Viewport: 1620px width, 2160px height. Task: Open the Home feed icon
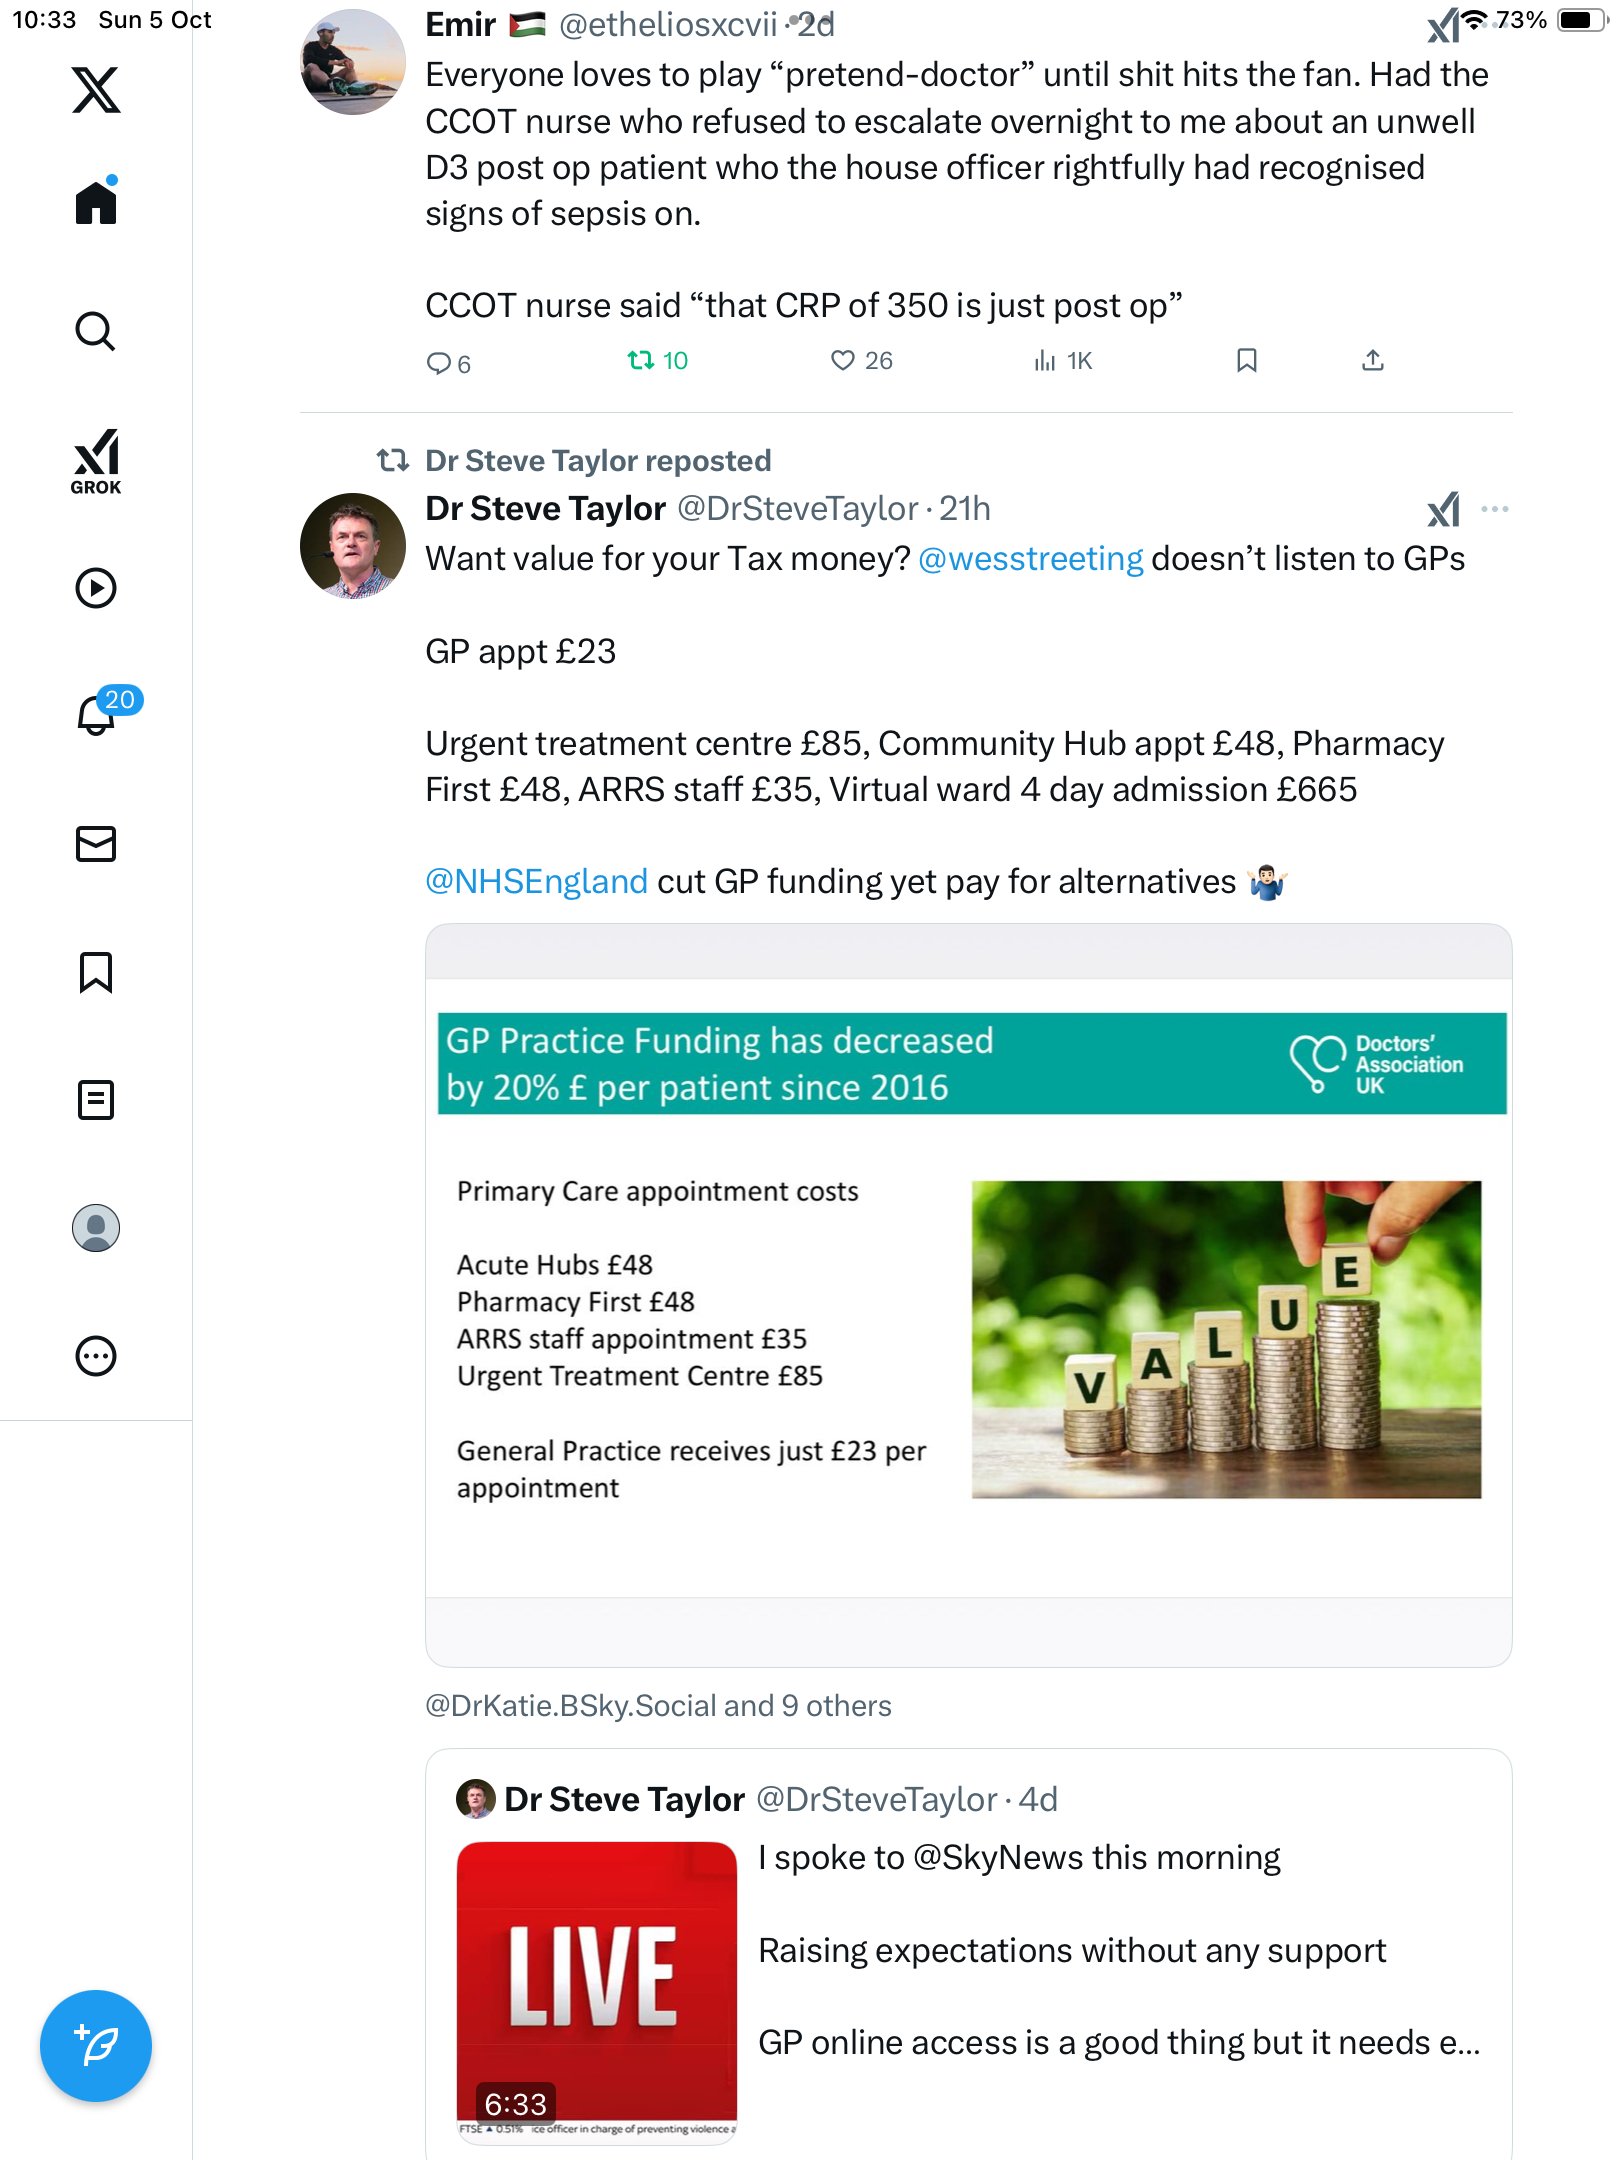pyautogui.click(x=96, y=203)
